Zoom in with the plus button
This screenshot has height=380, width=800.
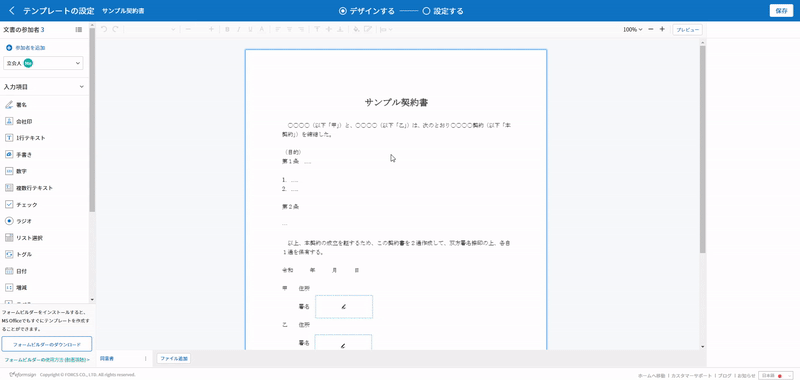pos(662,29)
